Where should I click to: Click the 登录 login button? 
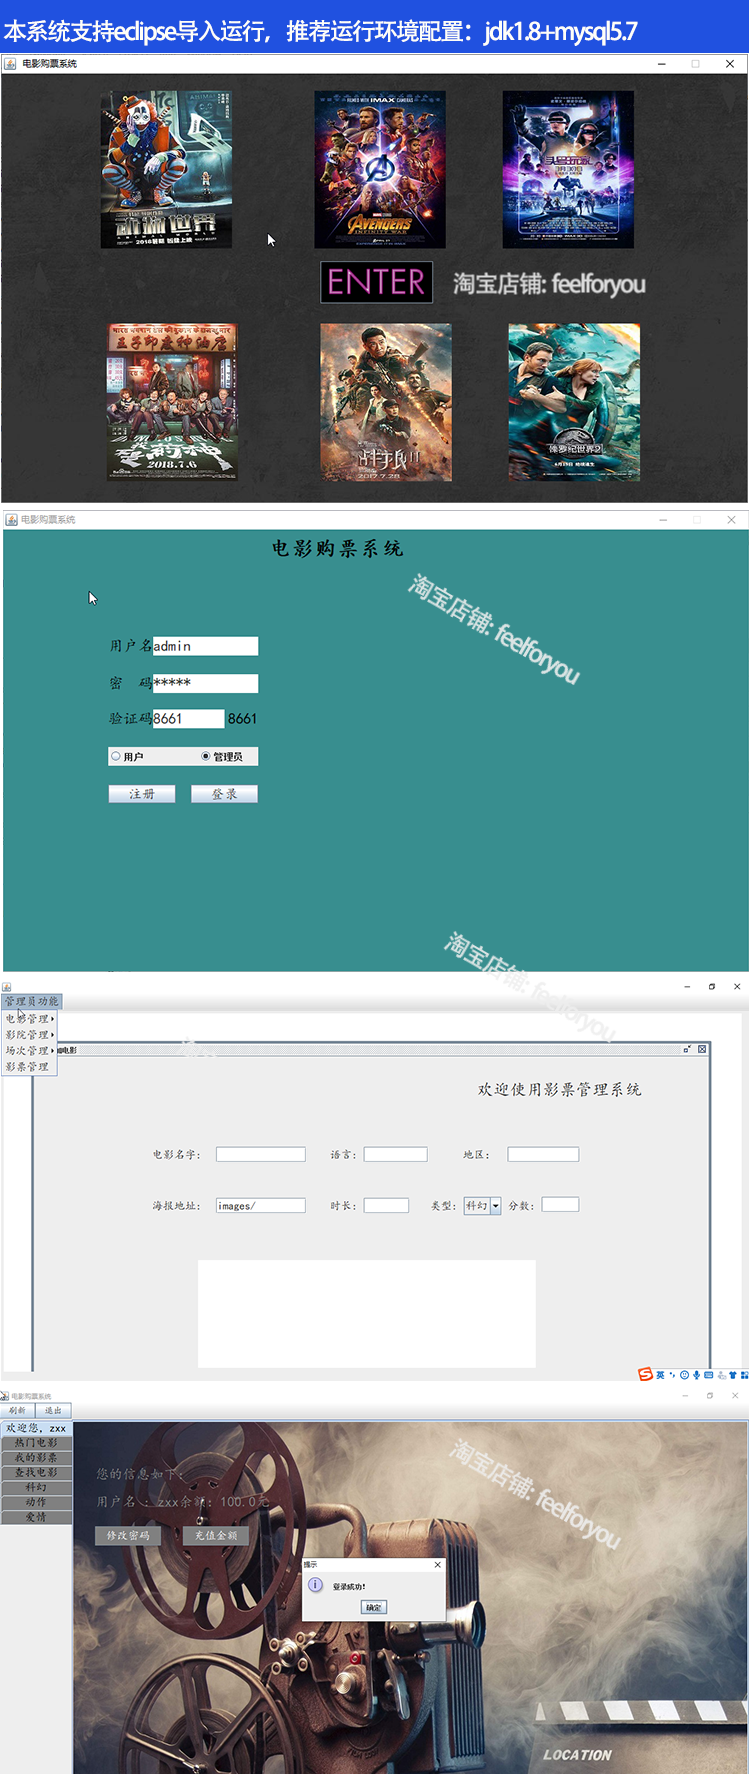coord(224,794)
